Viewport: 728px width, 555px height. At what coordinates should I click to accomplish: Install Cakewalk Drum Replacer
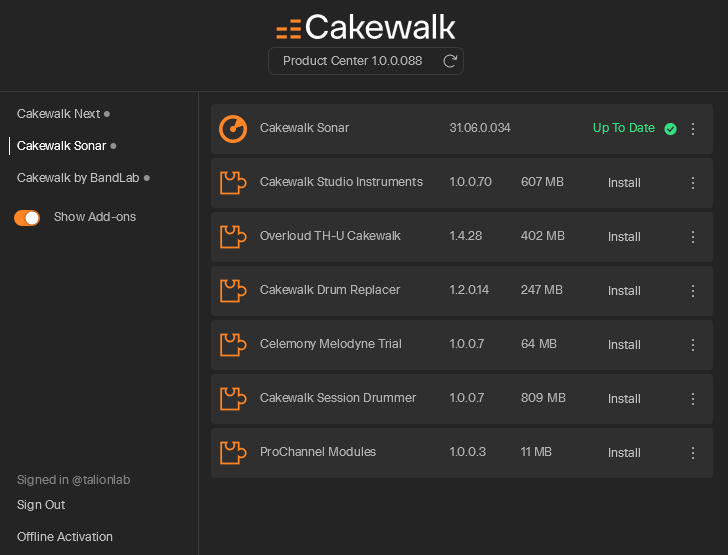pyautogui.click(x=624, y=291)
